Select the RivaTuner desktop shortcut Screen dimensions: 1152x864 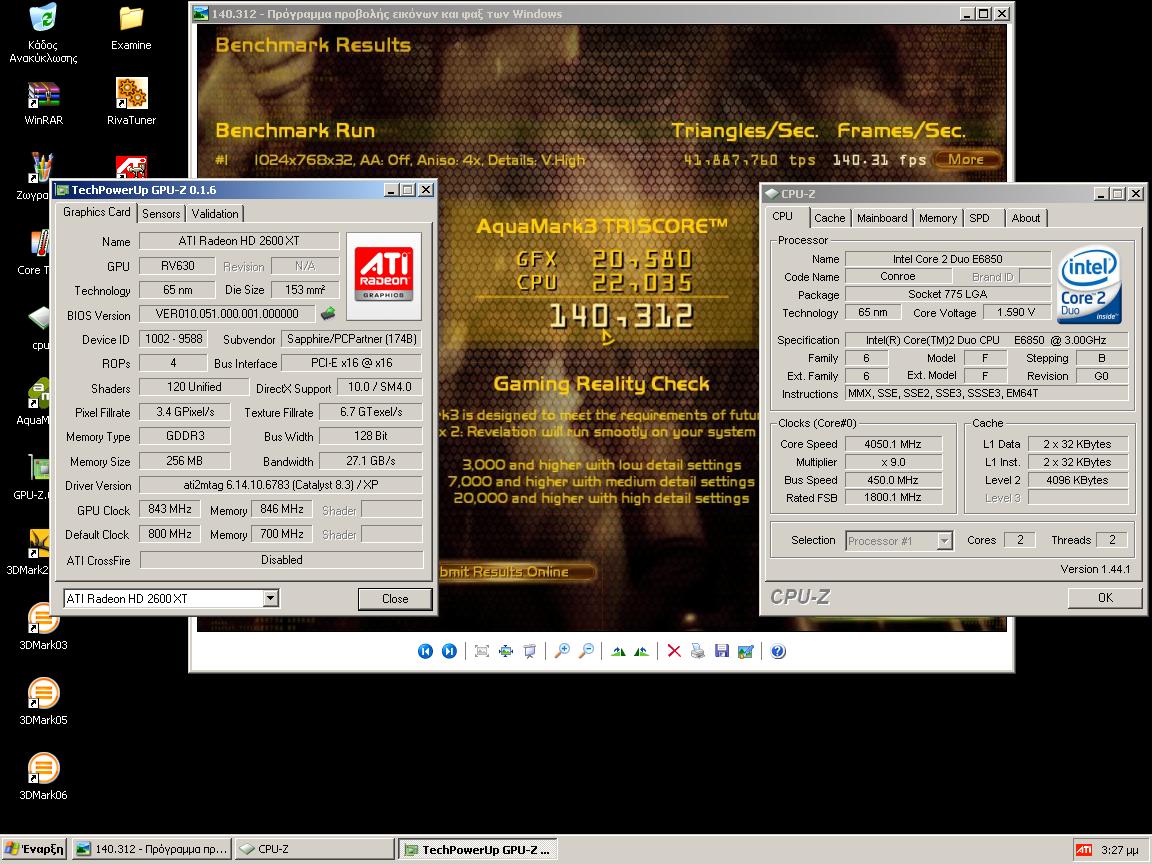[132, 101]
